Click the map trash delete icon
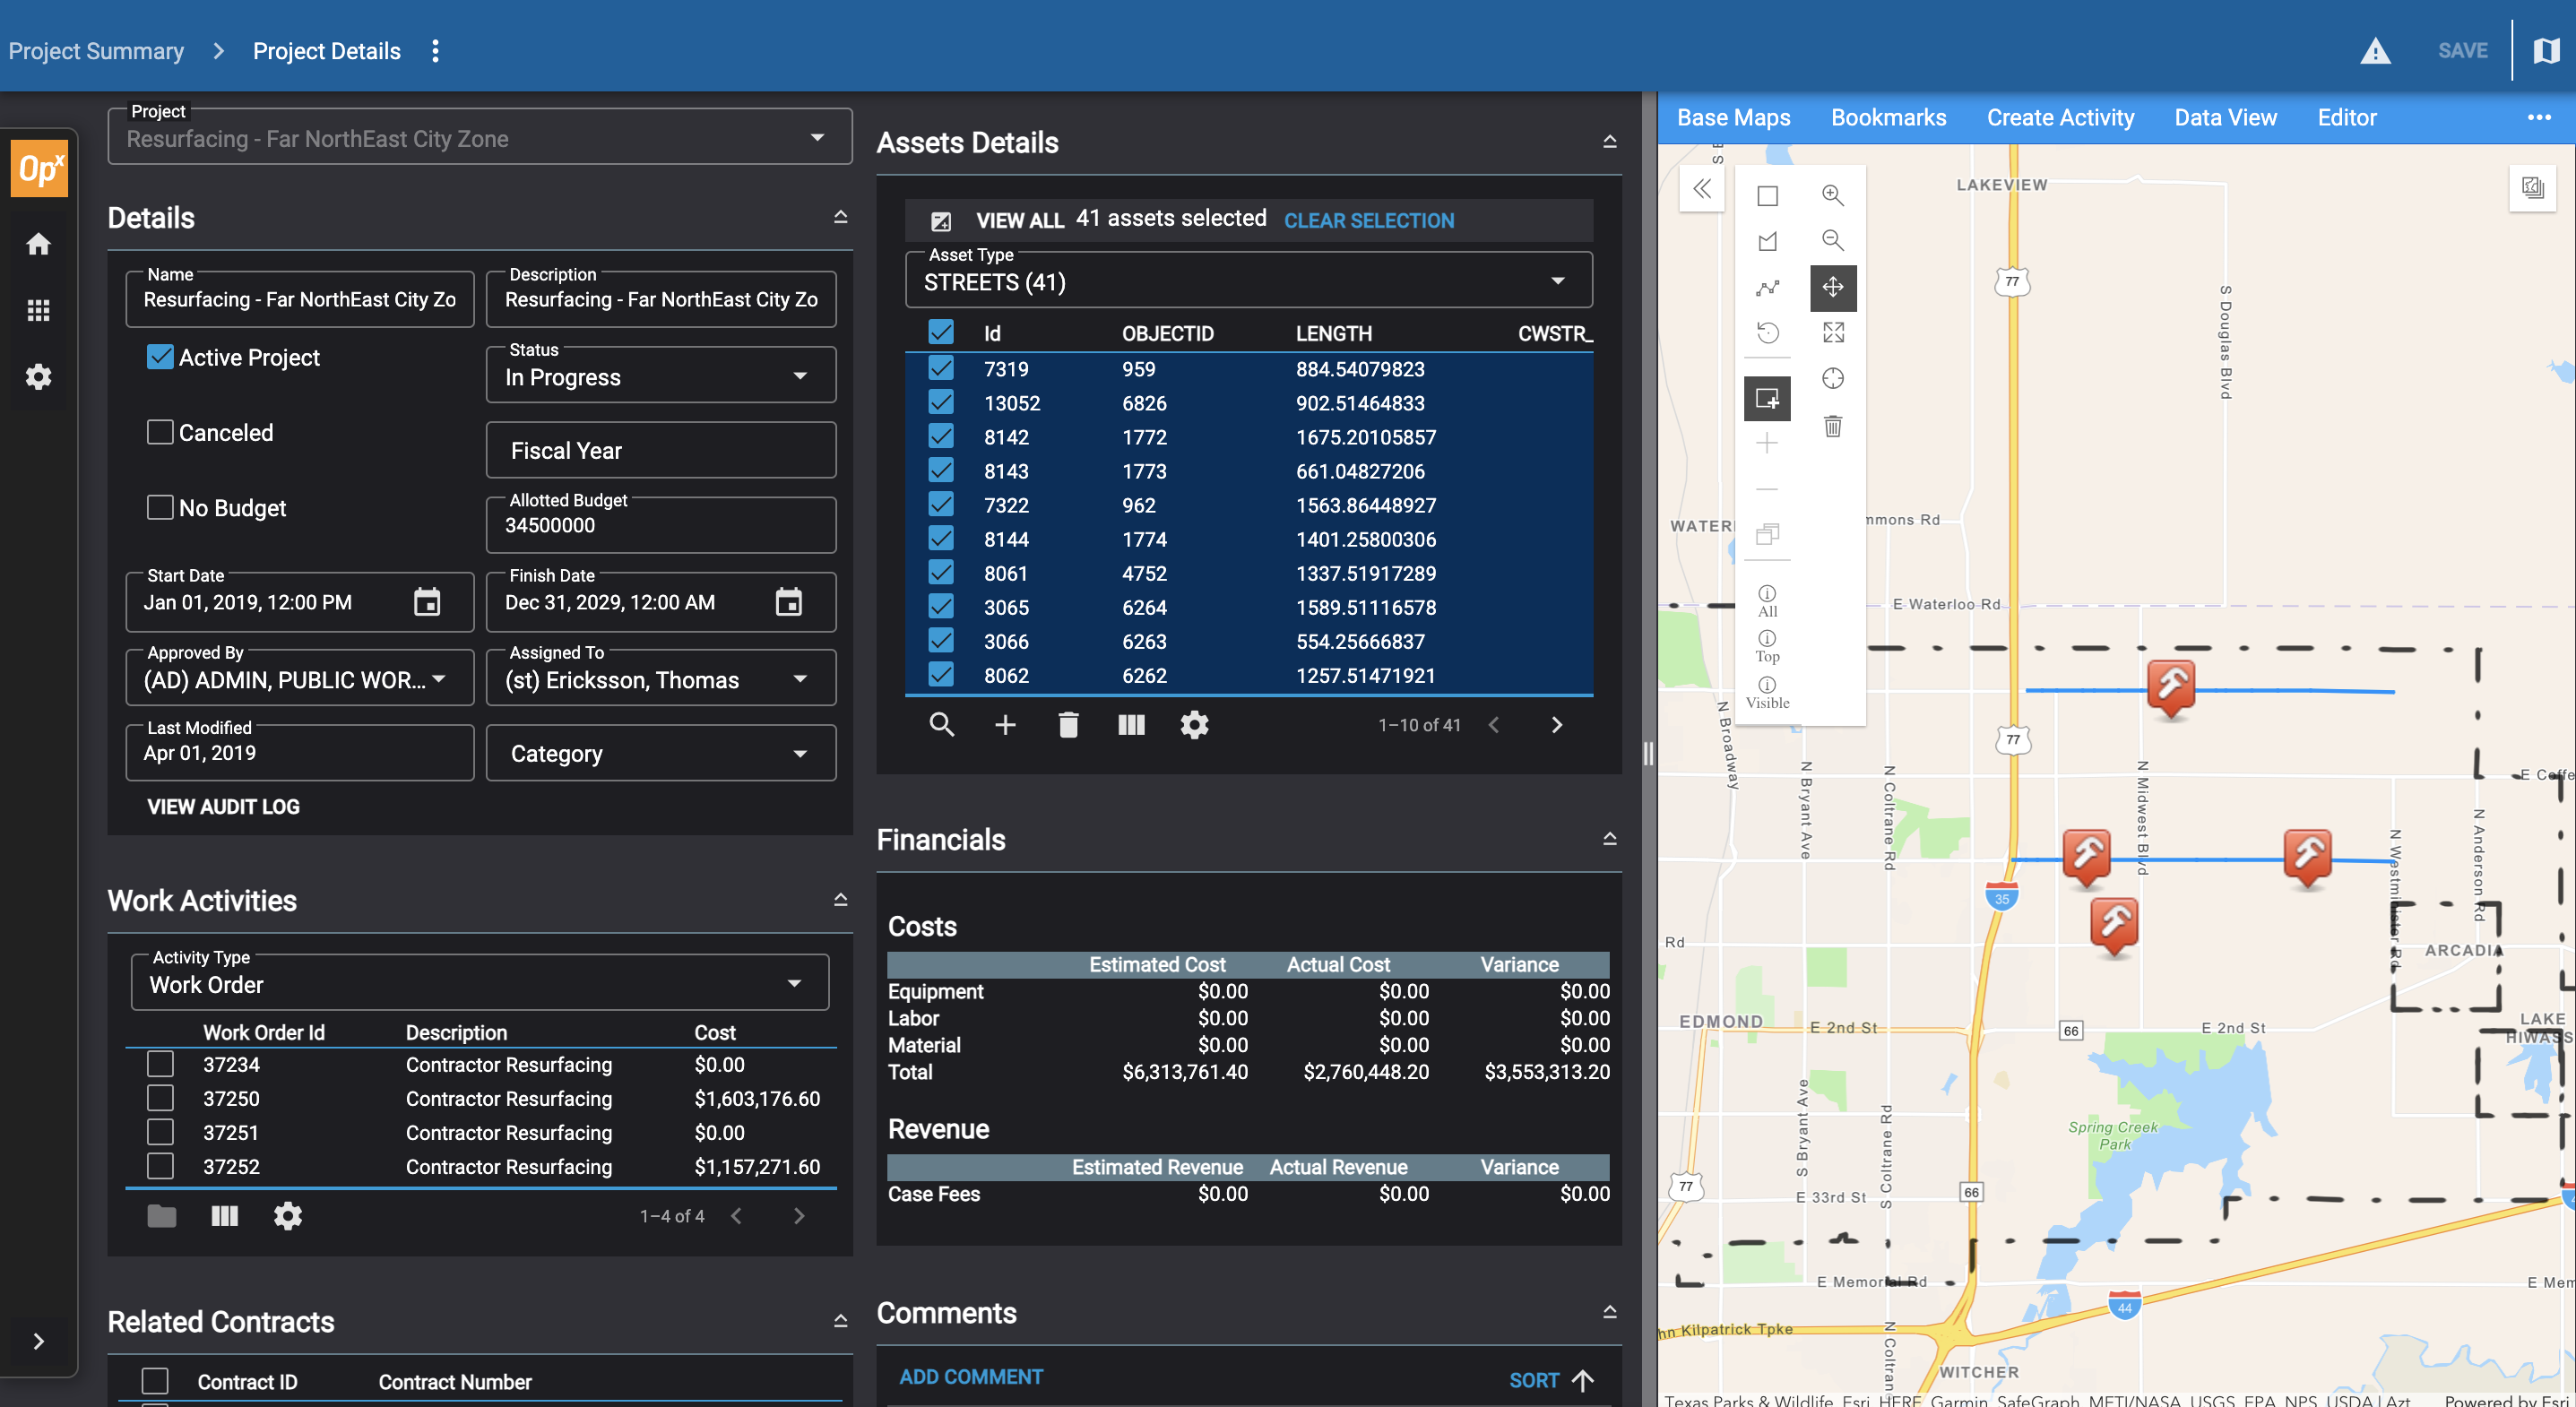This screenshot has width=2576, height=1407. [x=1832, y=426]
